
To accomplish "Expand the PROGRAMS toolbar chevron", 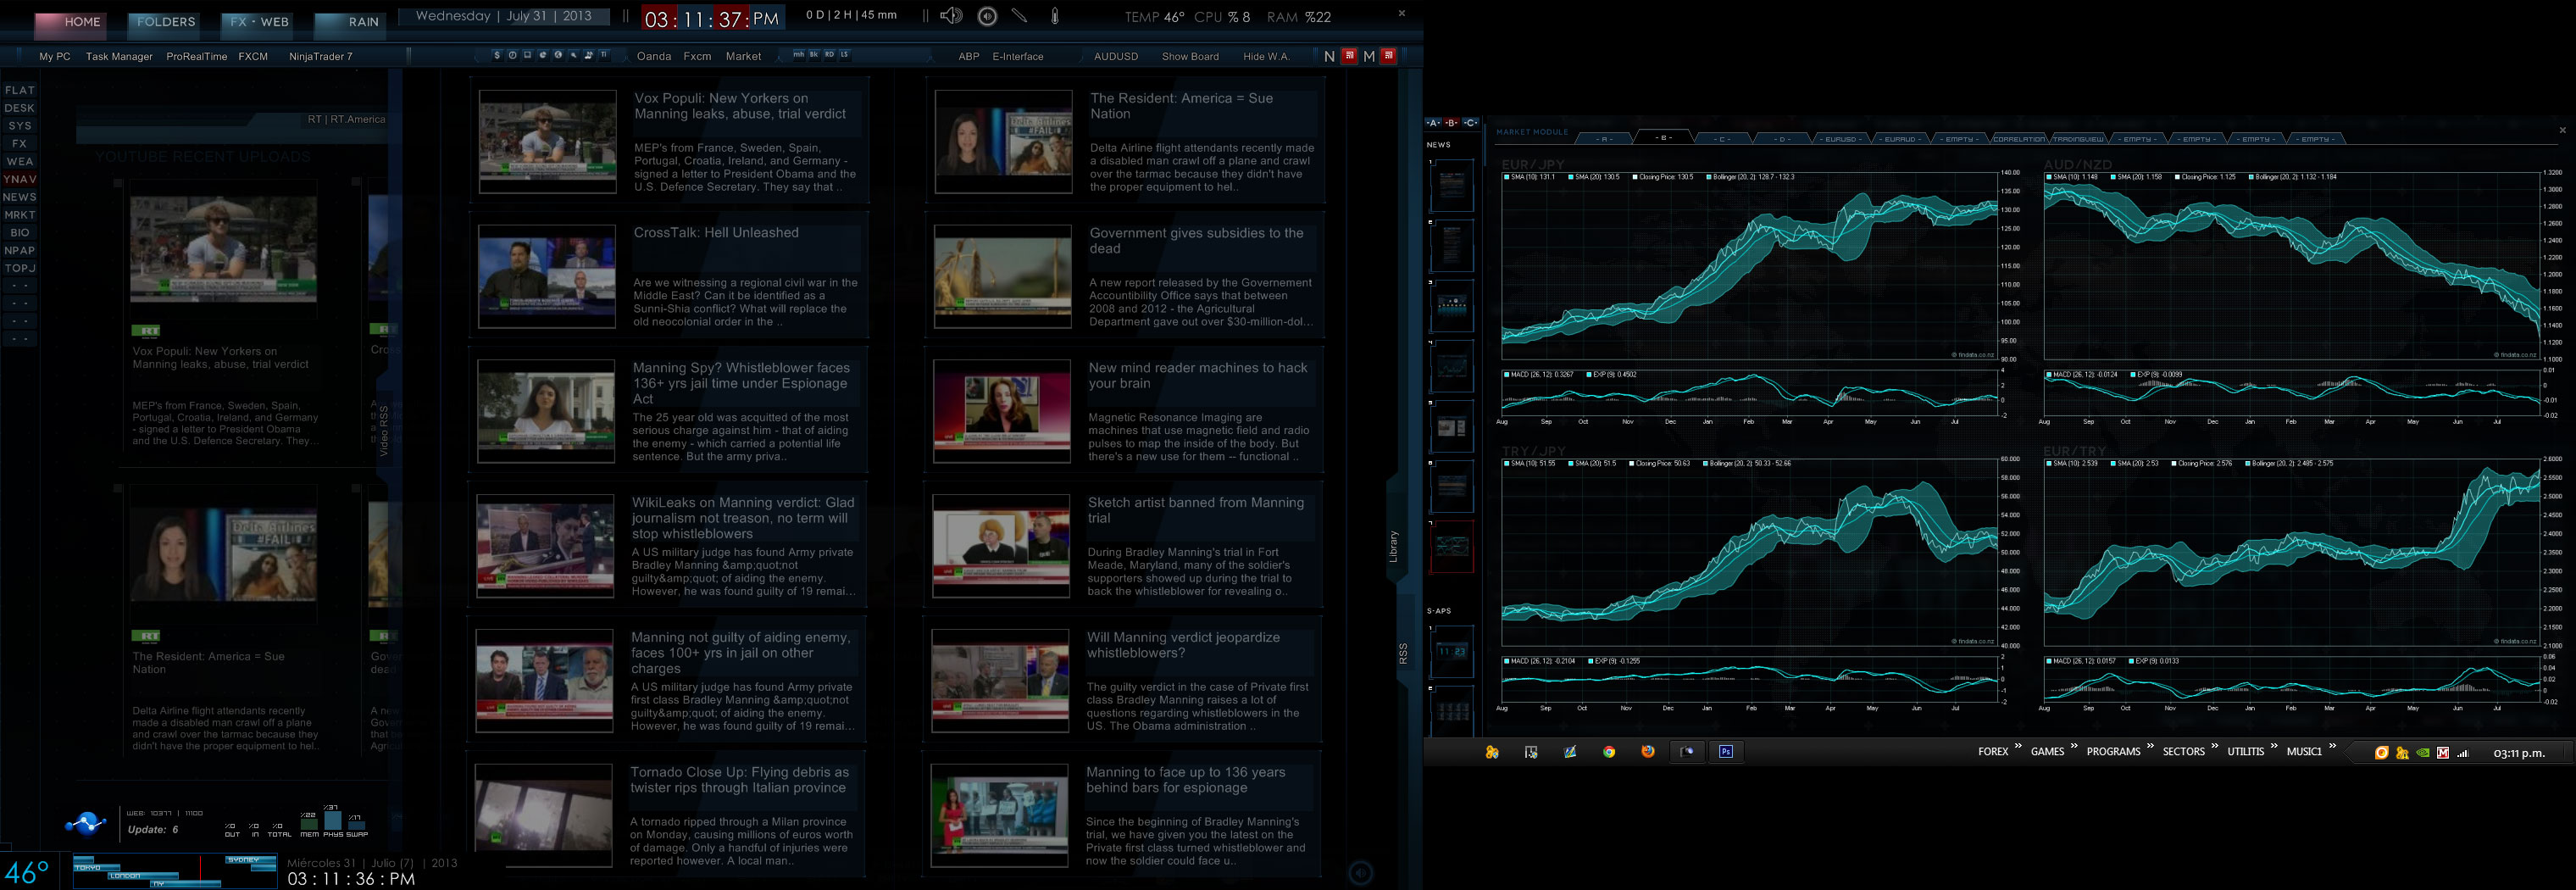I will tap(2150, 746).
